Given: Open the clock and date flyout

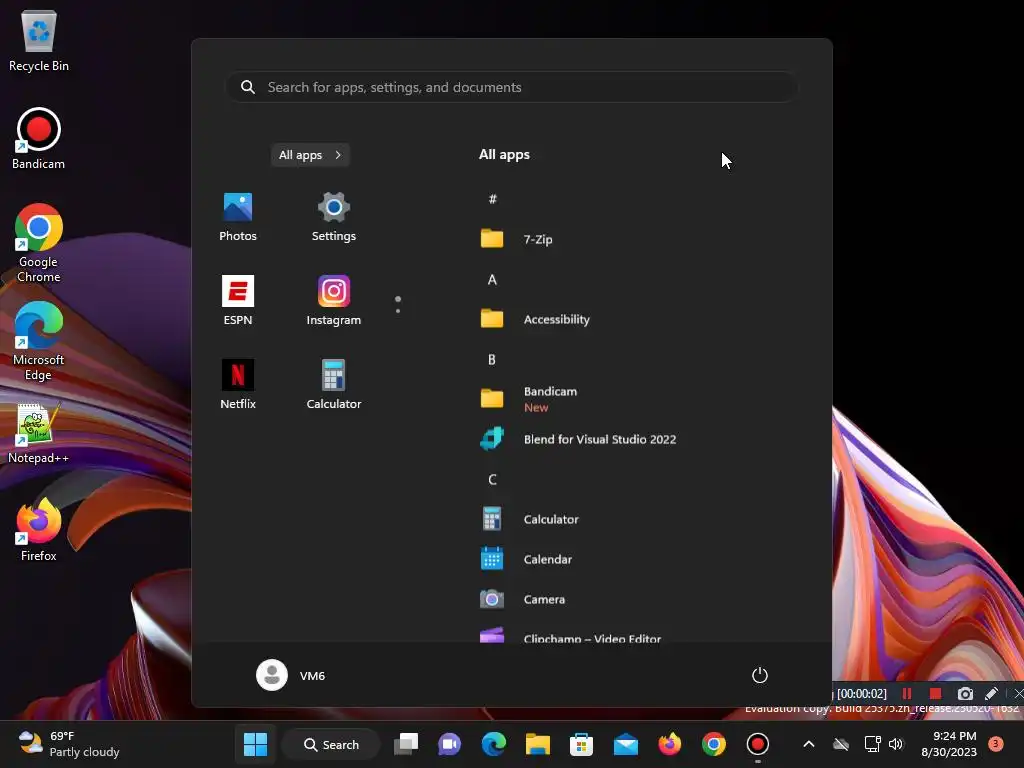Looking at the screenshot, I should tap(949, 744).
